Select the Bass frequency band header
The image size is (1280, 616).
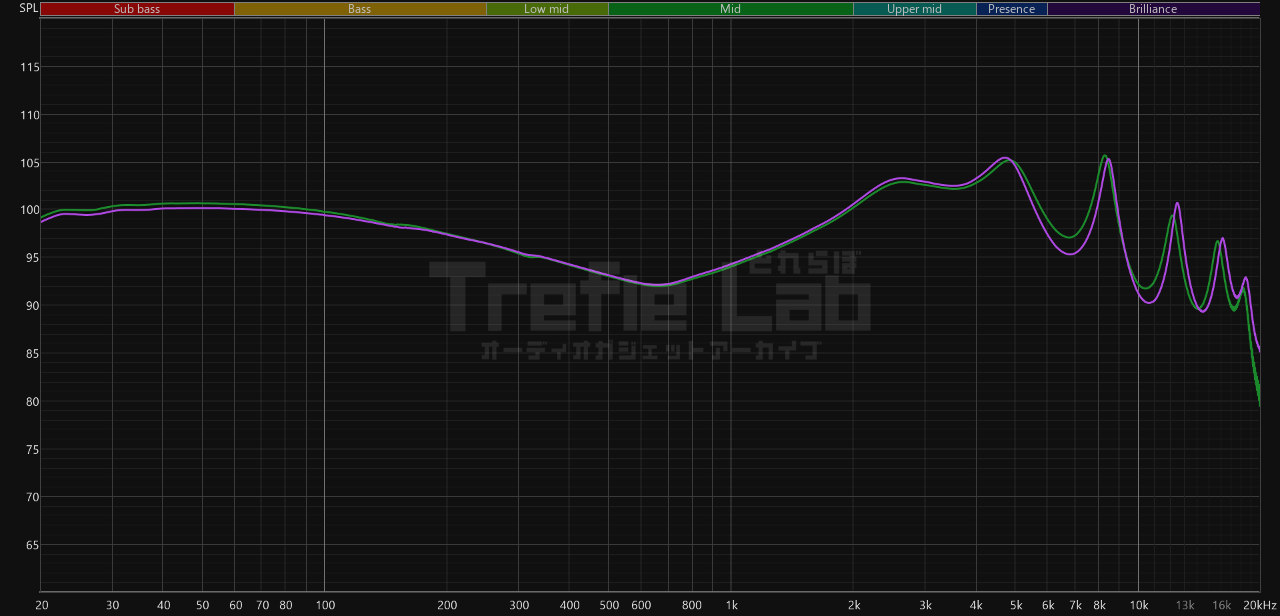click(x=360, y=9)
